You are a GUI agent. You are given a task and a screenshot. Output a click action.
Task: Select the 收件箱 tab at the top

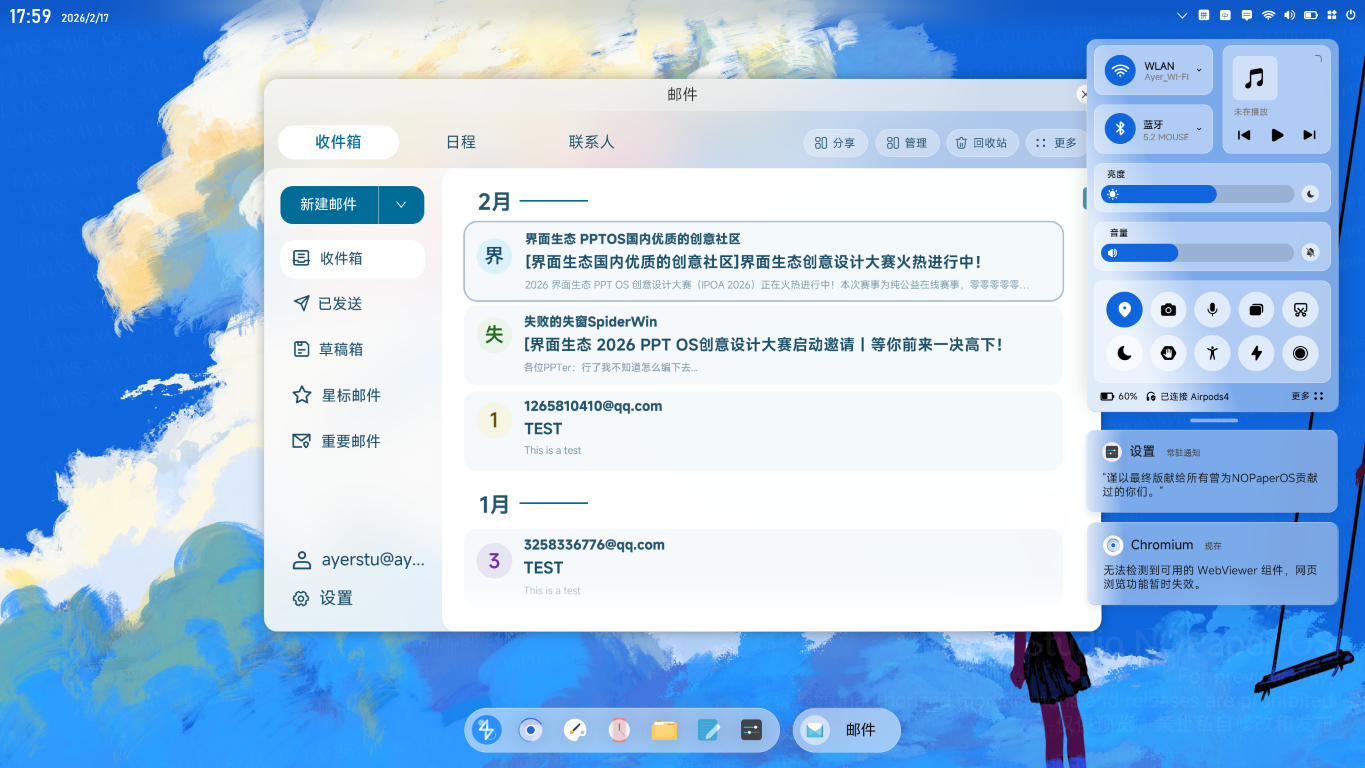pos(338,142)
